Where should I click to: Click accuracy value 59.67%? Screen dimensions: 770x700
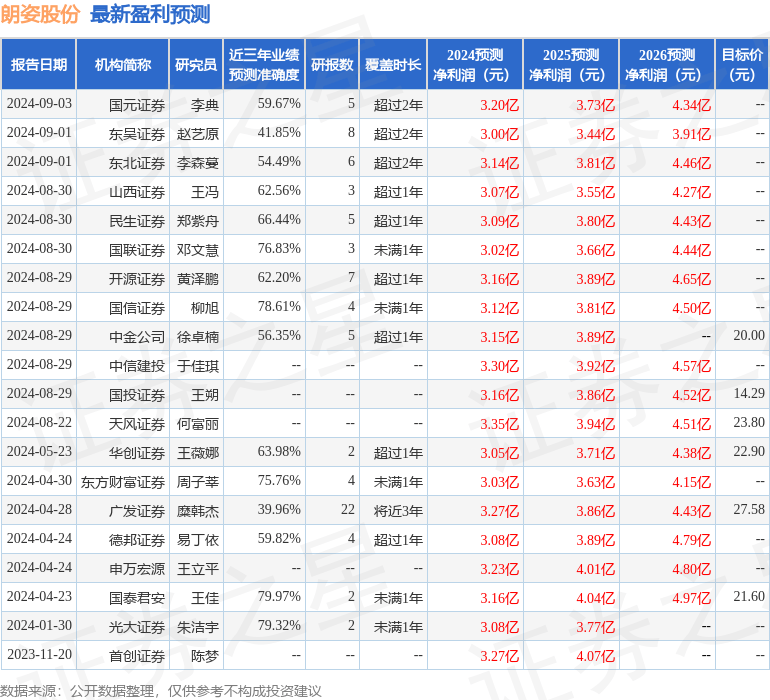[x=279, y=104]
